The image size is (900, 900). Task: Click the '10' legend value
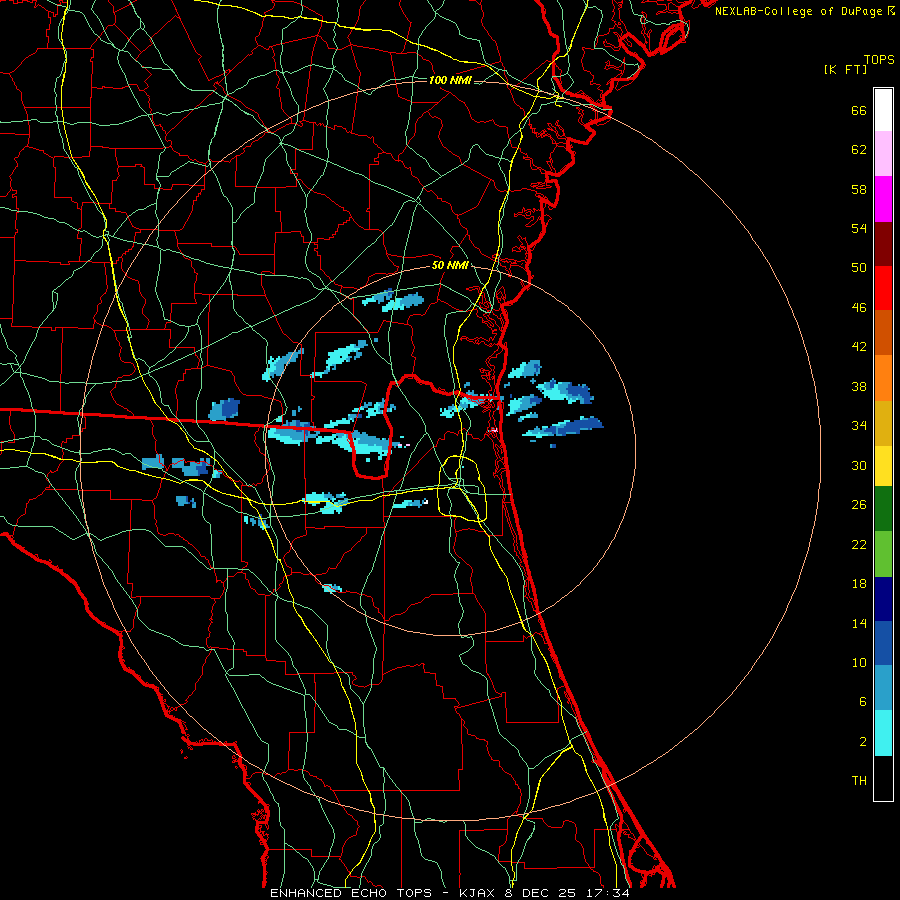point(859,663)
